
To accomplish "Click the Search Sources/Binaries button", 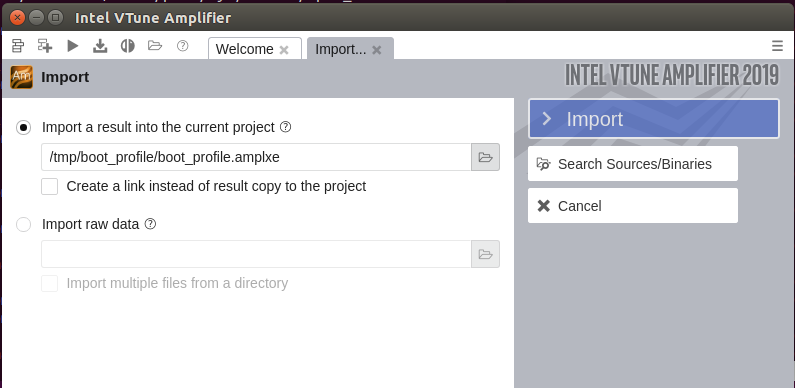I will point(633,164).
